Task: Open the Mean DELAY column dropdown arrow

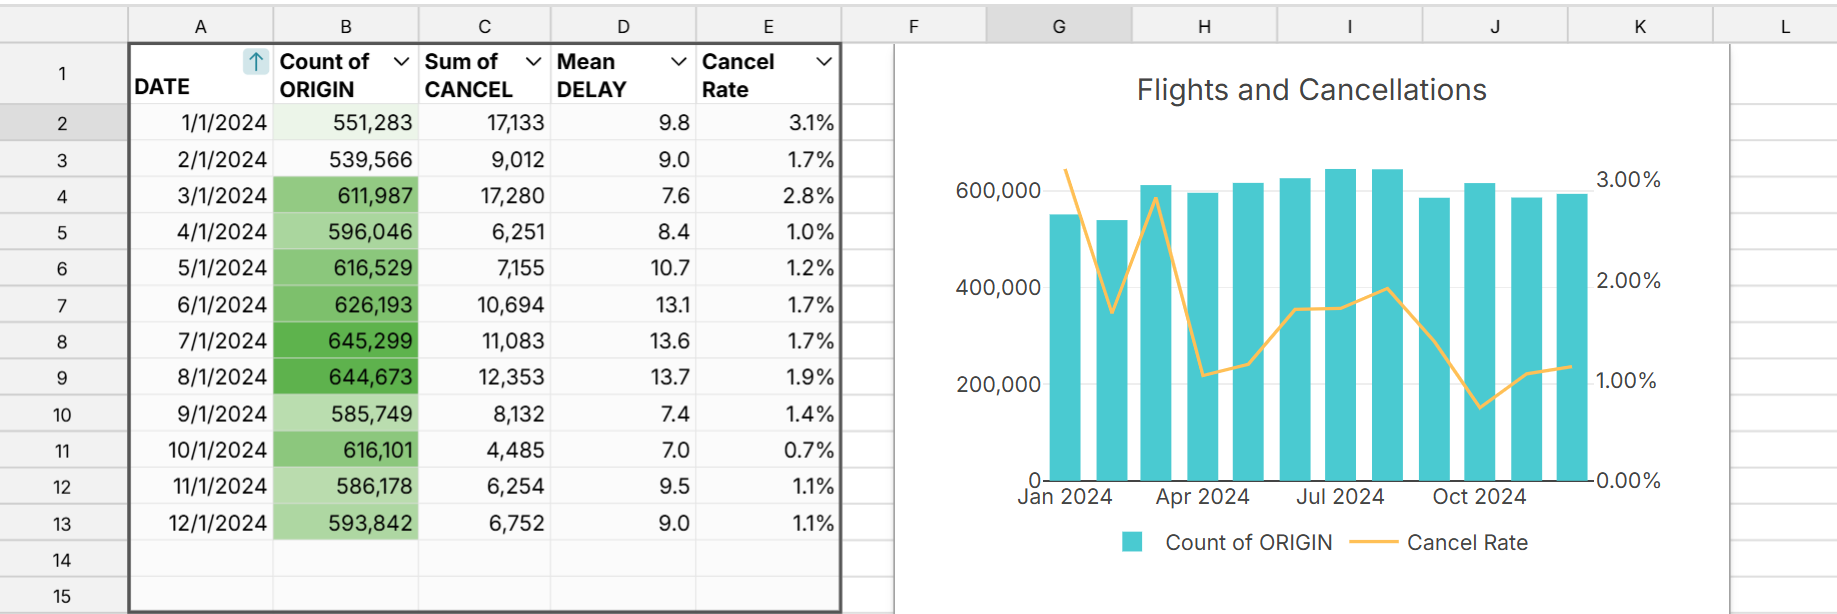Action: (x=678, y=62)
